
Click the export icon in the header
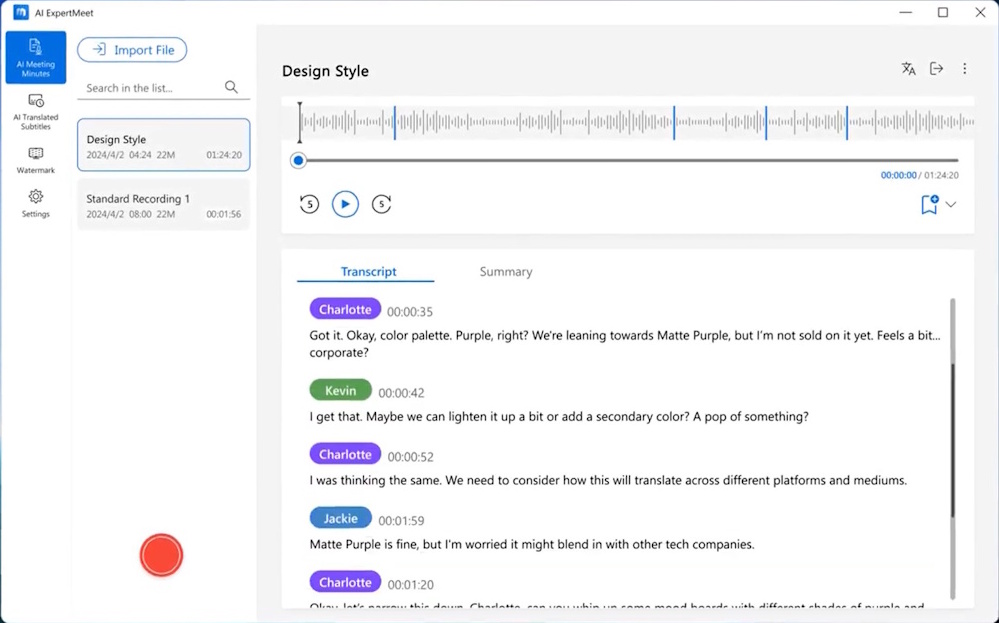[936, 69]
